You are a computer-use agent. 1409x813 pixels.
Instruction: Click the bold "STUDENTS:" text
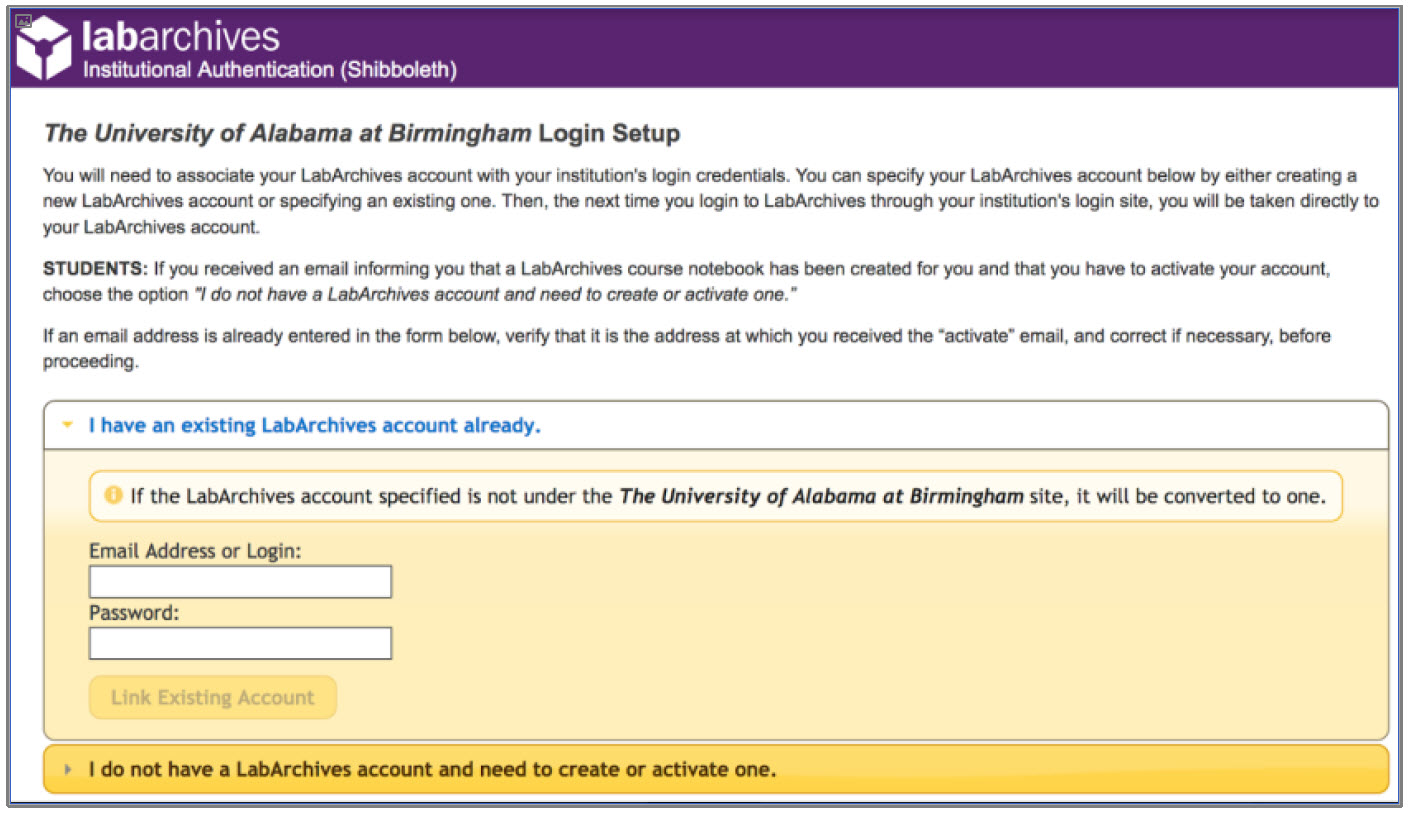[x=95, y=270]
